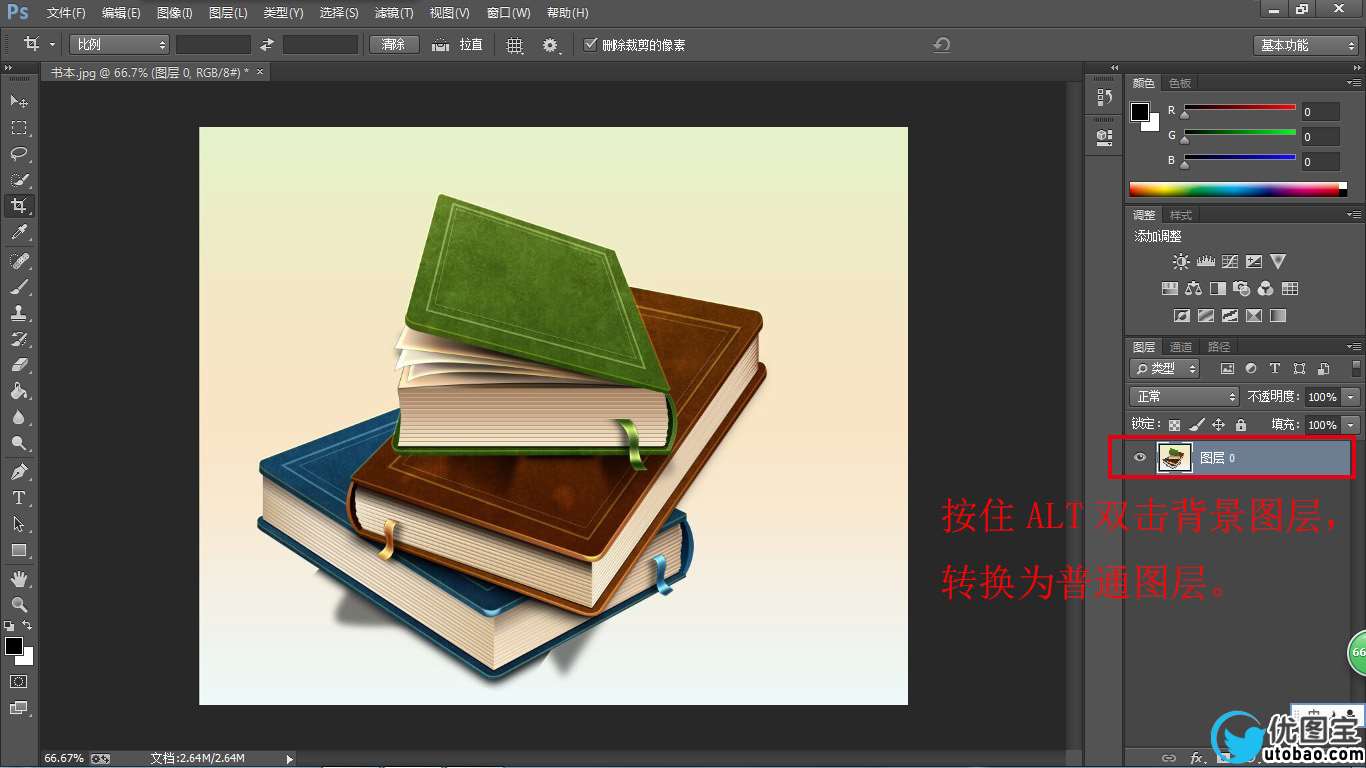Toggle Quick Mask mode

19,681
